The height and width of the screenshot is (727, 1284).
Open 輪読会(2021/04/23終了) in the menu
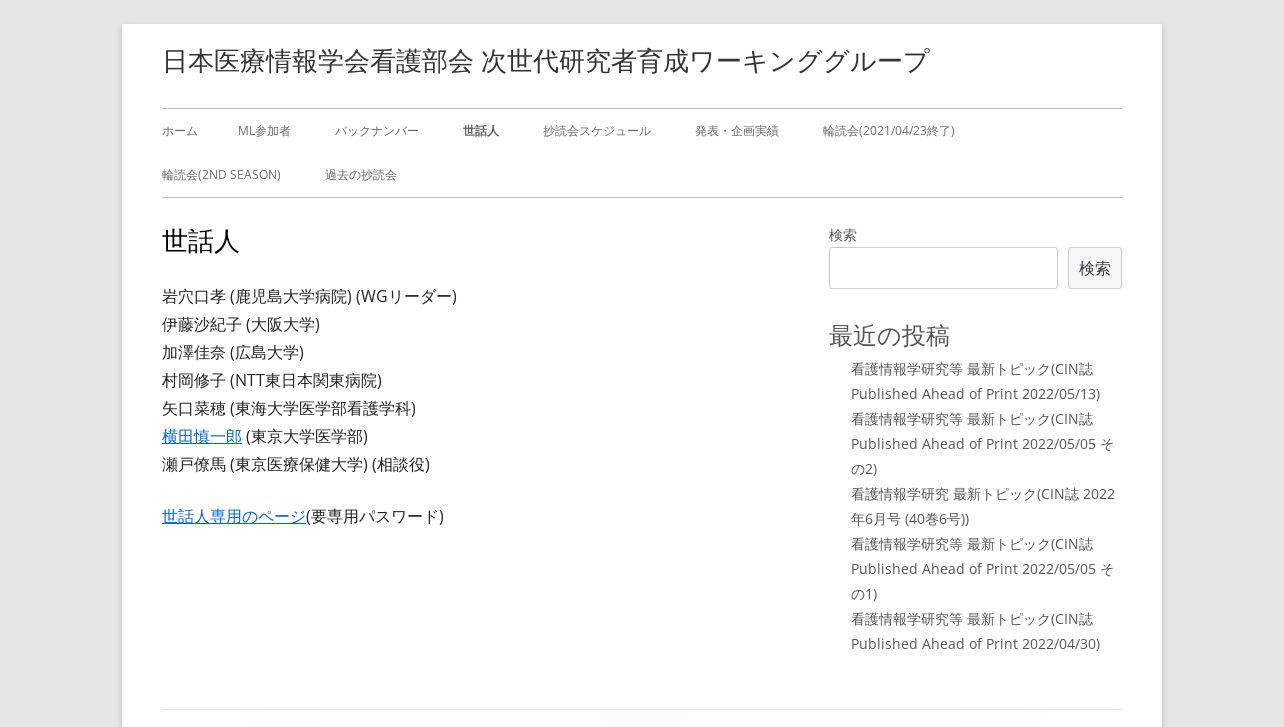point(889,131)
